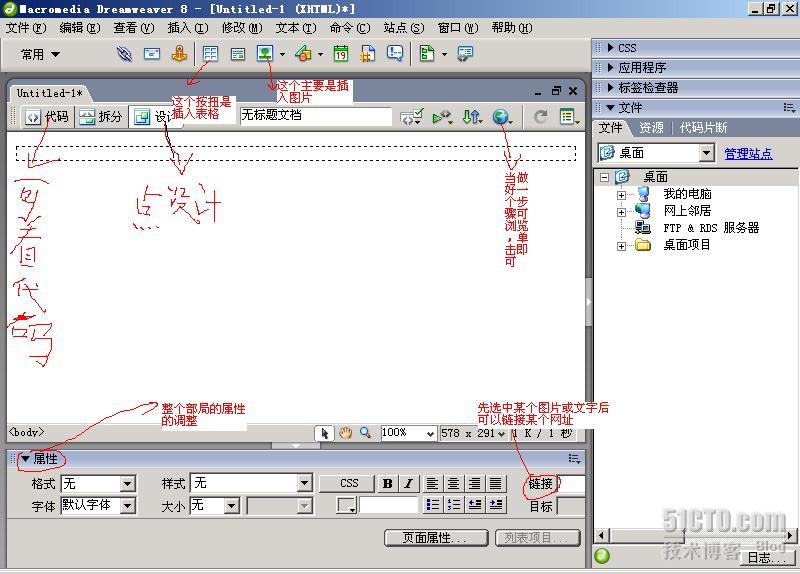Select the body tag selector
Viewport: 800px width, 574px height.
27,432
